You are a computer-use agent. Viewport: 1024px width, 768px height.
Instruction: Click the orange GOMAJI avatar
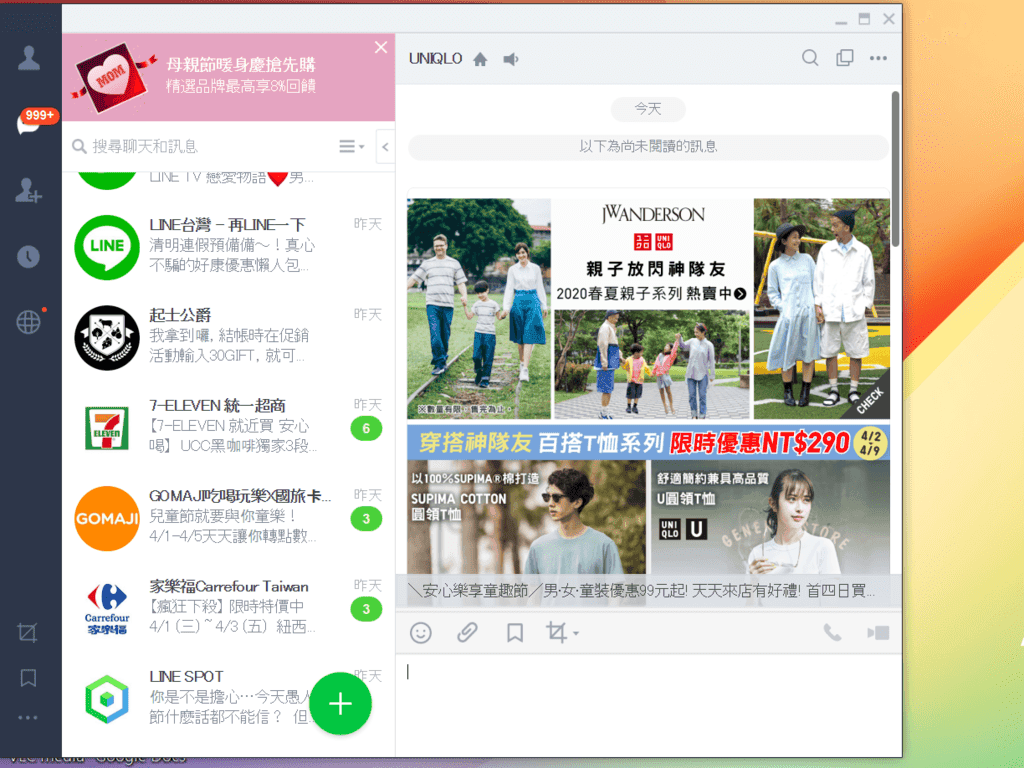(107, 518)
